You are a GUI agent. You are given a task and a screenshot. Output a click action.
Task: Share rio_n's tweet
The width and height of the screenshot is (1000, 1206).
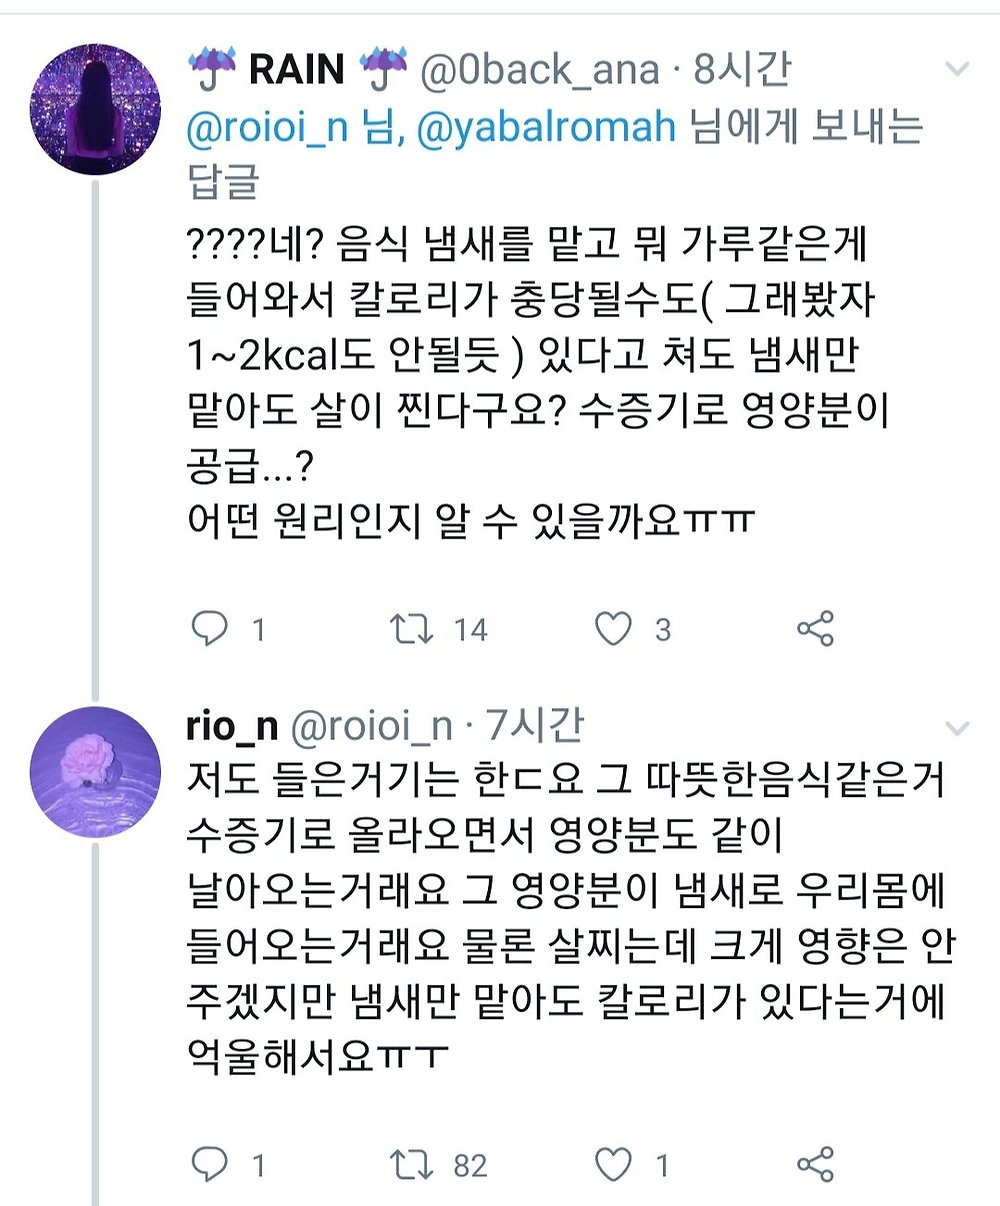point(815,1164)
